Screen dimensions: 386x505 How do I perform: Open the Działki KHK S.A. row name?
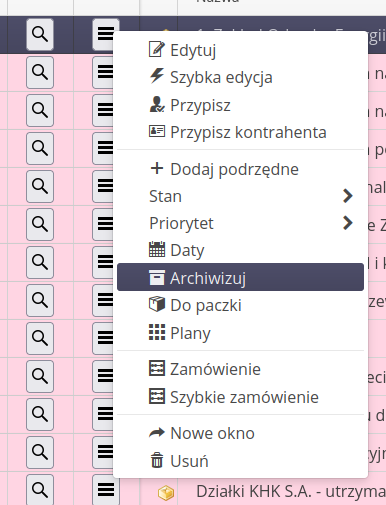click(291, 491)
